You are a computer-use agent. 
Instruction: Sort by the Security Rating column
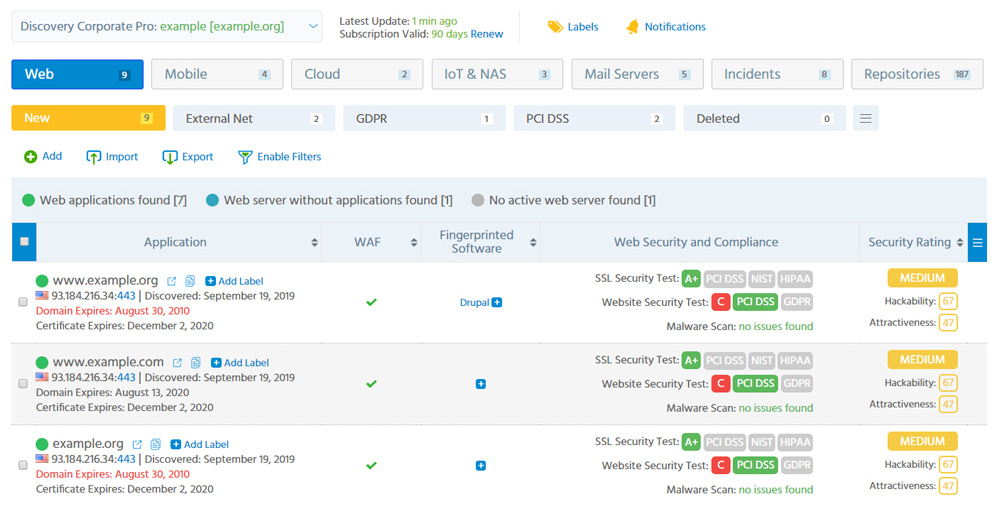[960, 242]
